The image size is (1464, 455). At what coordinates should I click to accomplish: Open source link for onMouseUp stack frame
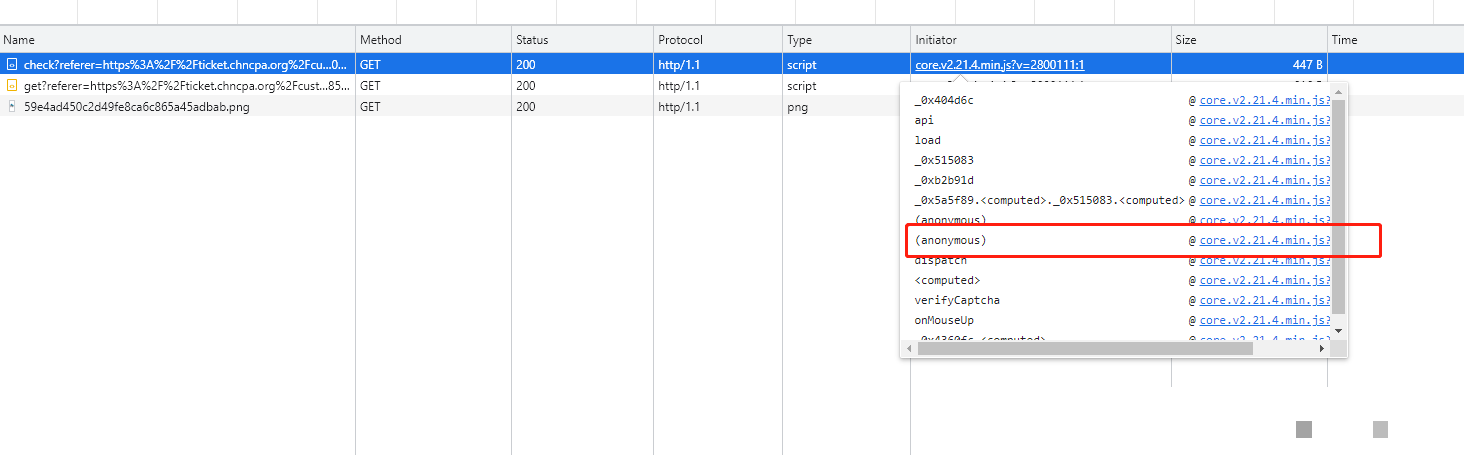(x=1264, y=320)
